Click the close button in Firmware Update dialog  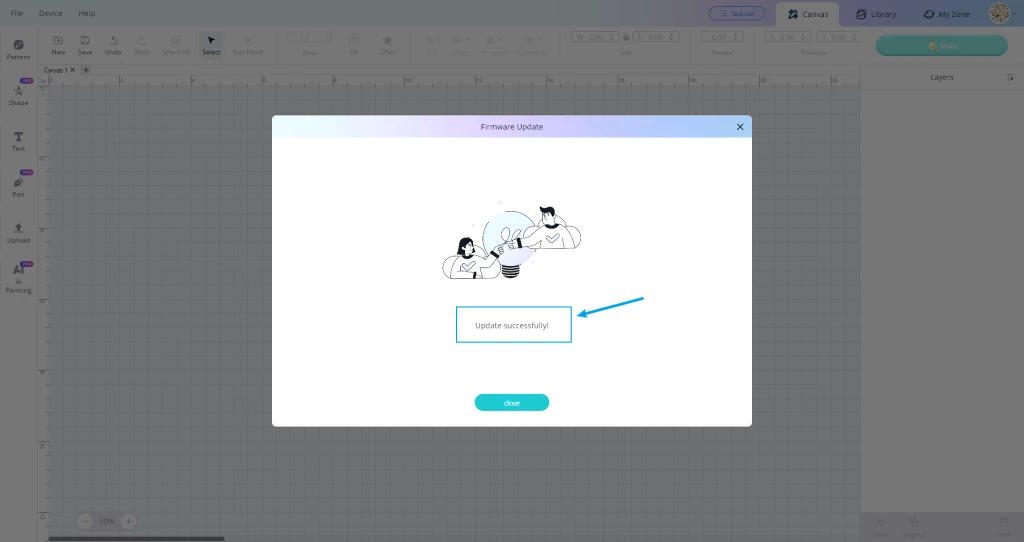click(x=511, y=403)
